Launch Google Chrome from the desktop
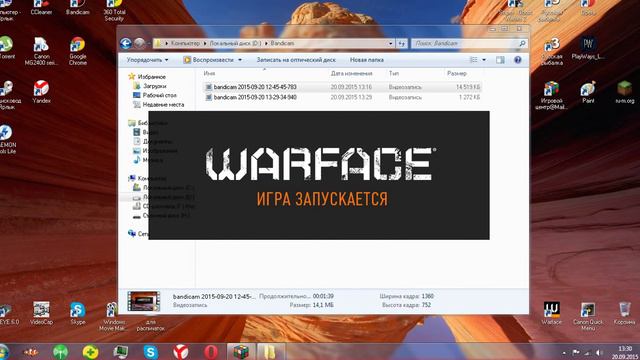This screenshot has width=640, height=360. tap(78, 51)
